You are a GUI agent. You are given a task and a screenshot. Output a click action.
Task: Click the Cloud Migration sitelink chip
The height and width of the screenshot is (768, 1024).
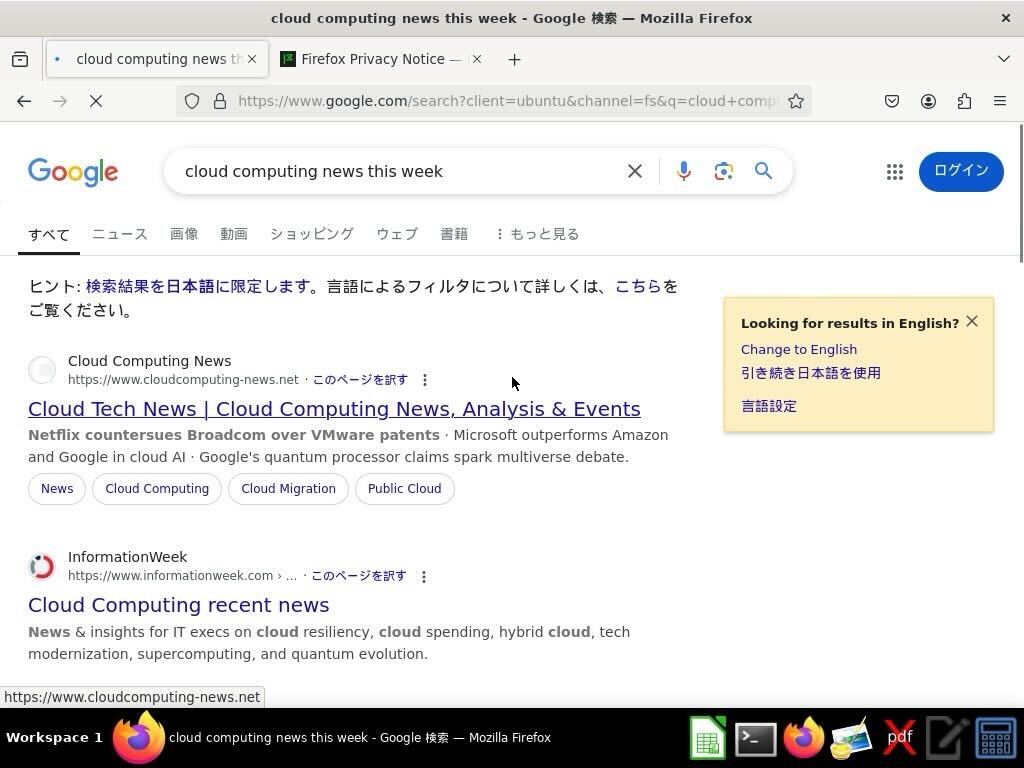pos(288,489)
